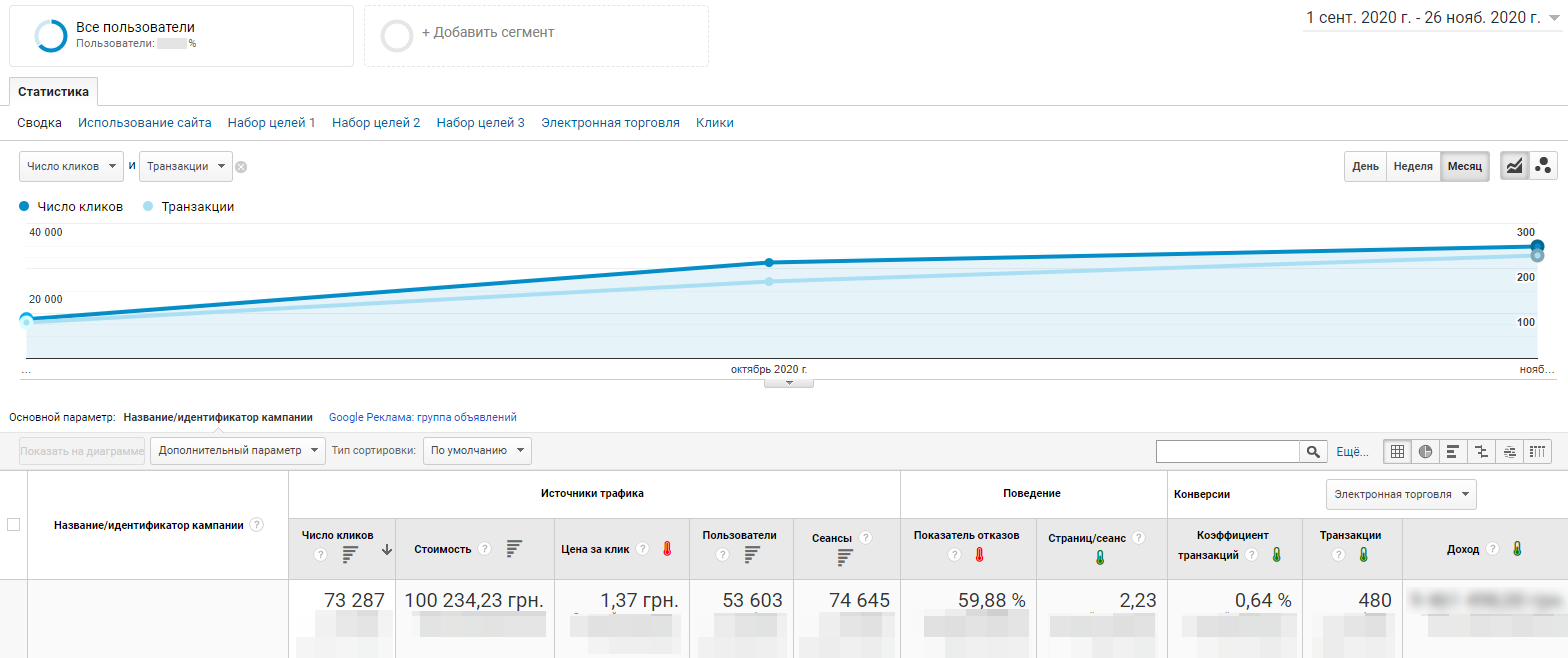
Task: Open the Использование сайта sub-tab
Action: [x=145, y=123]
